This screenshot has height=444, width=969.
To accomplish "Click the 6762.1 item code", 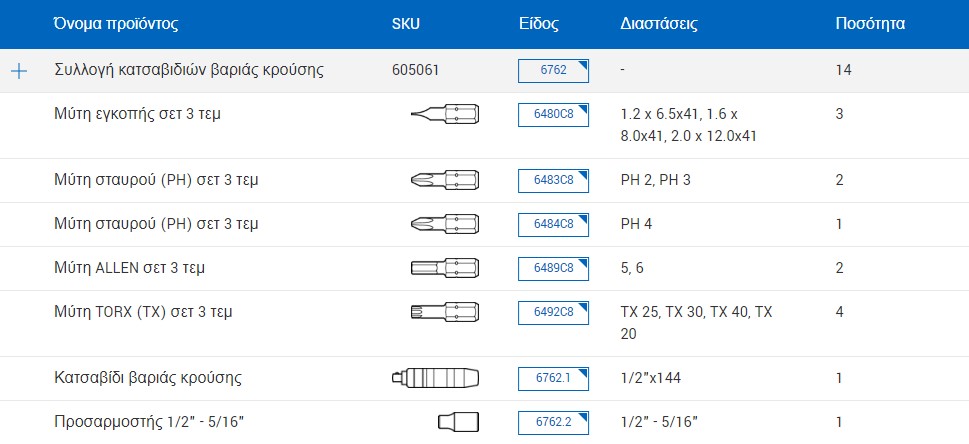I will pos(553,379).
